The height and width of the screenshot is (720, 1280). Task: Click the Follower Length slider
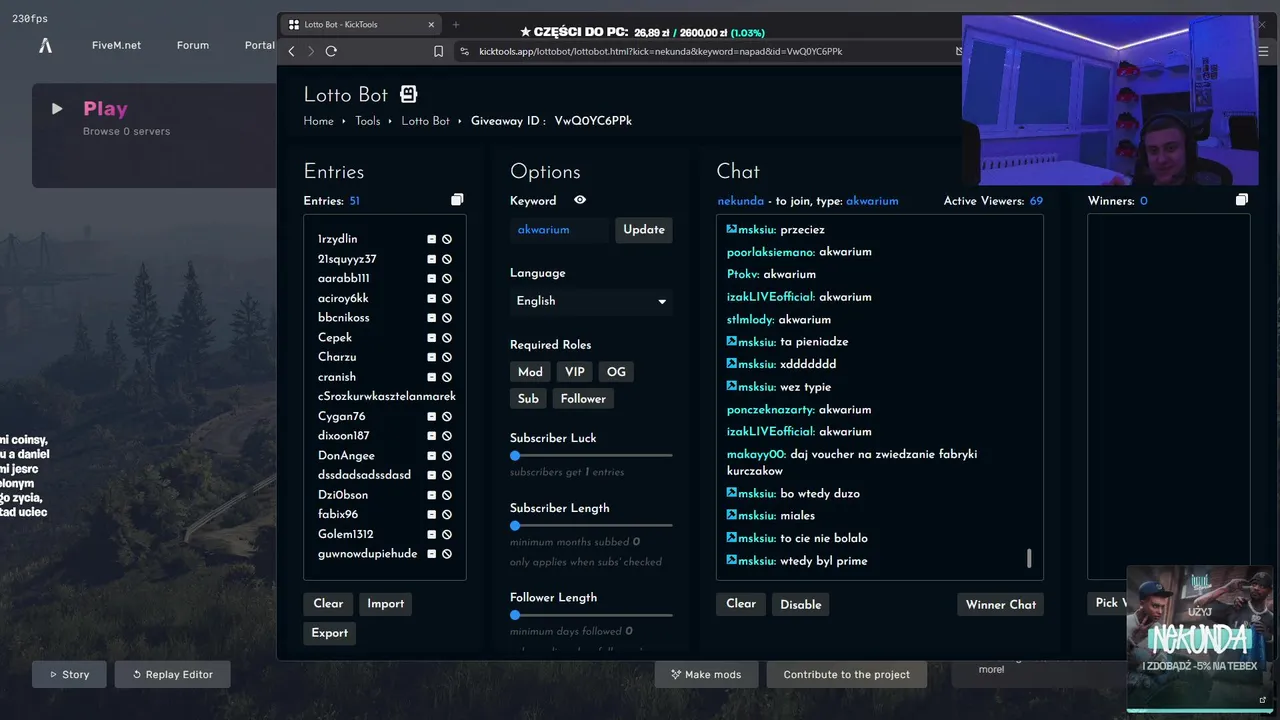click(591, 615)
